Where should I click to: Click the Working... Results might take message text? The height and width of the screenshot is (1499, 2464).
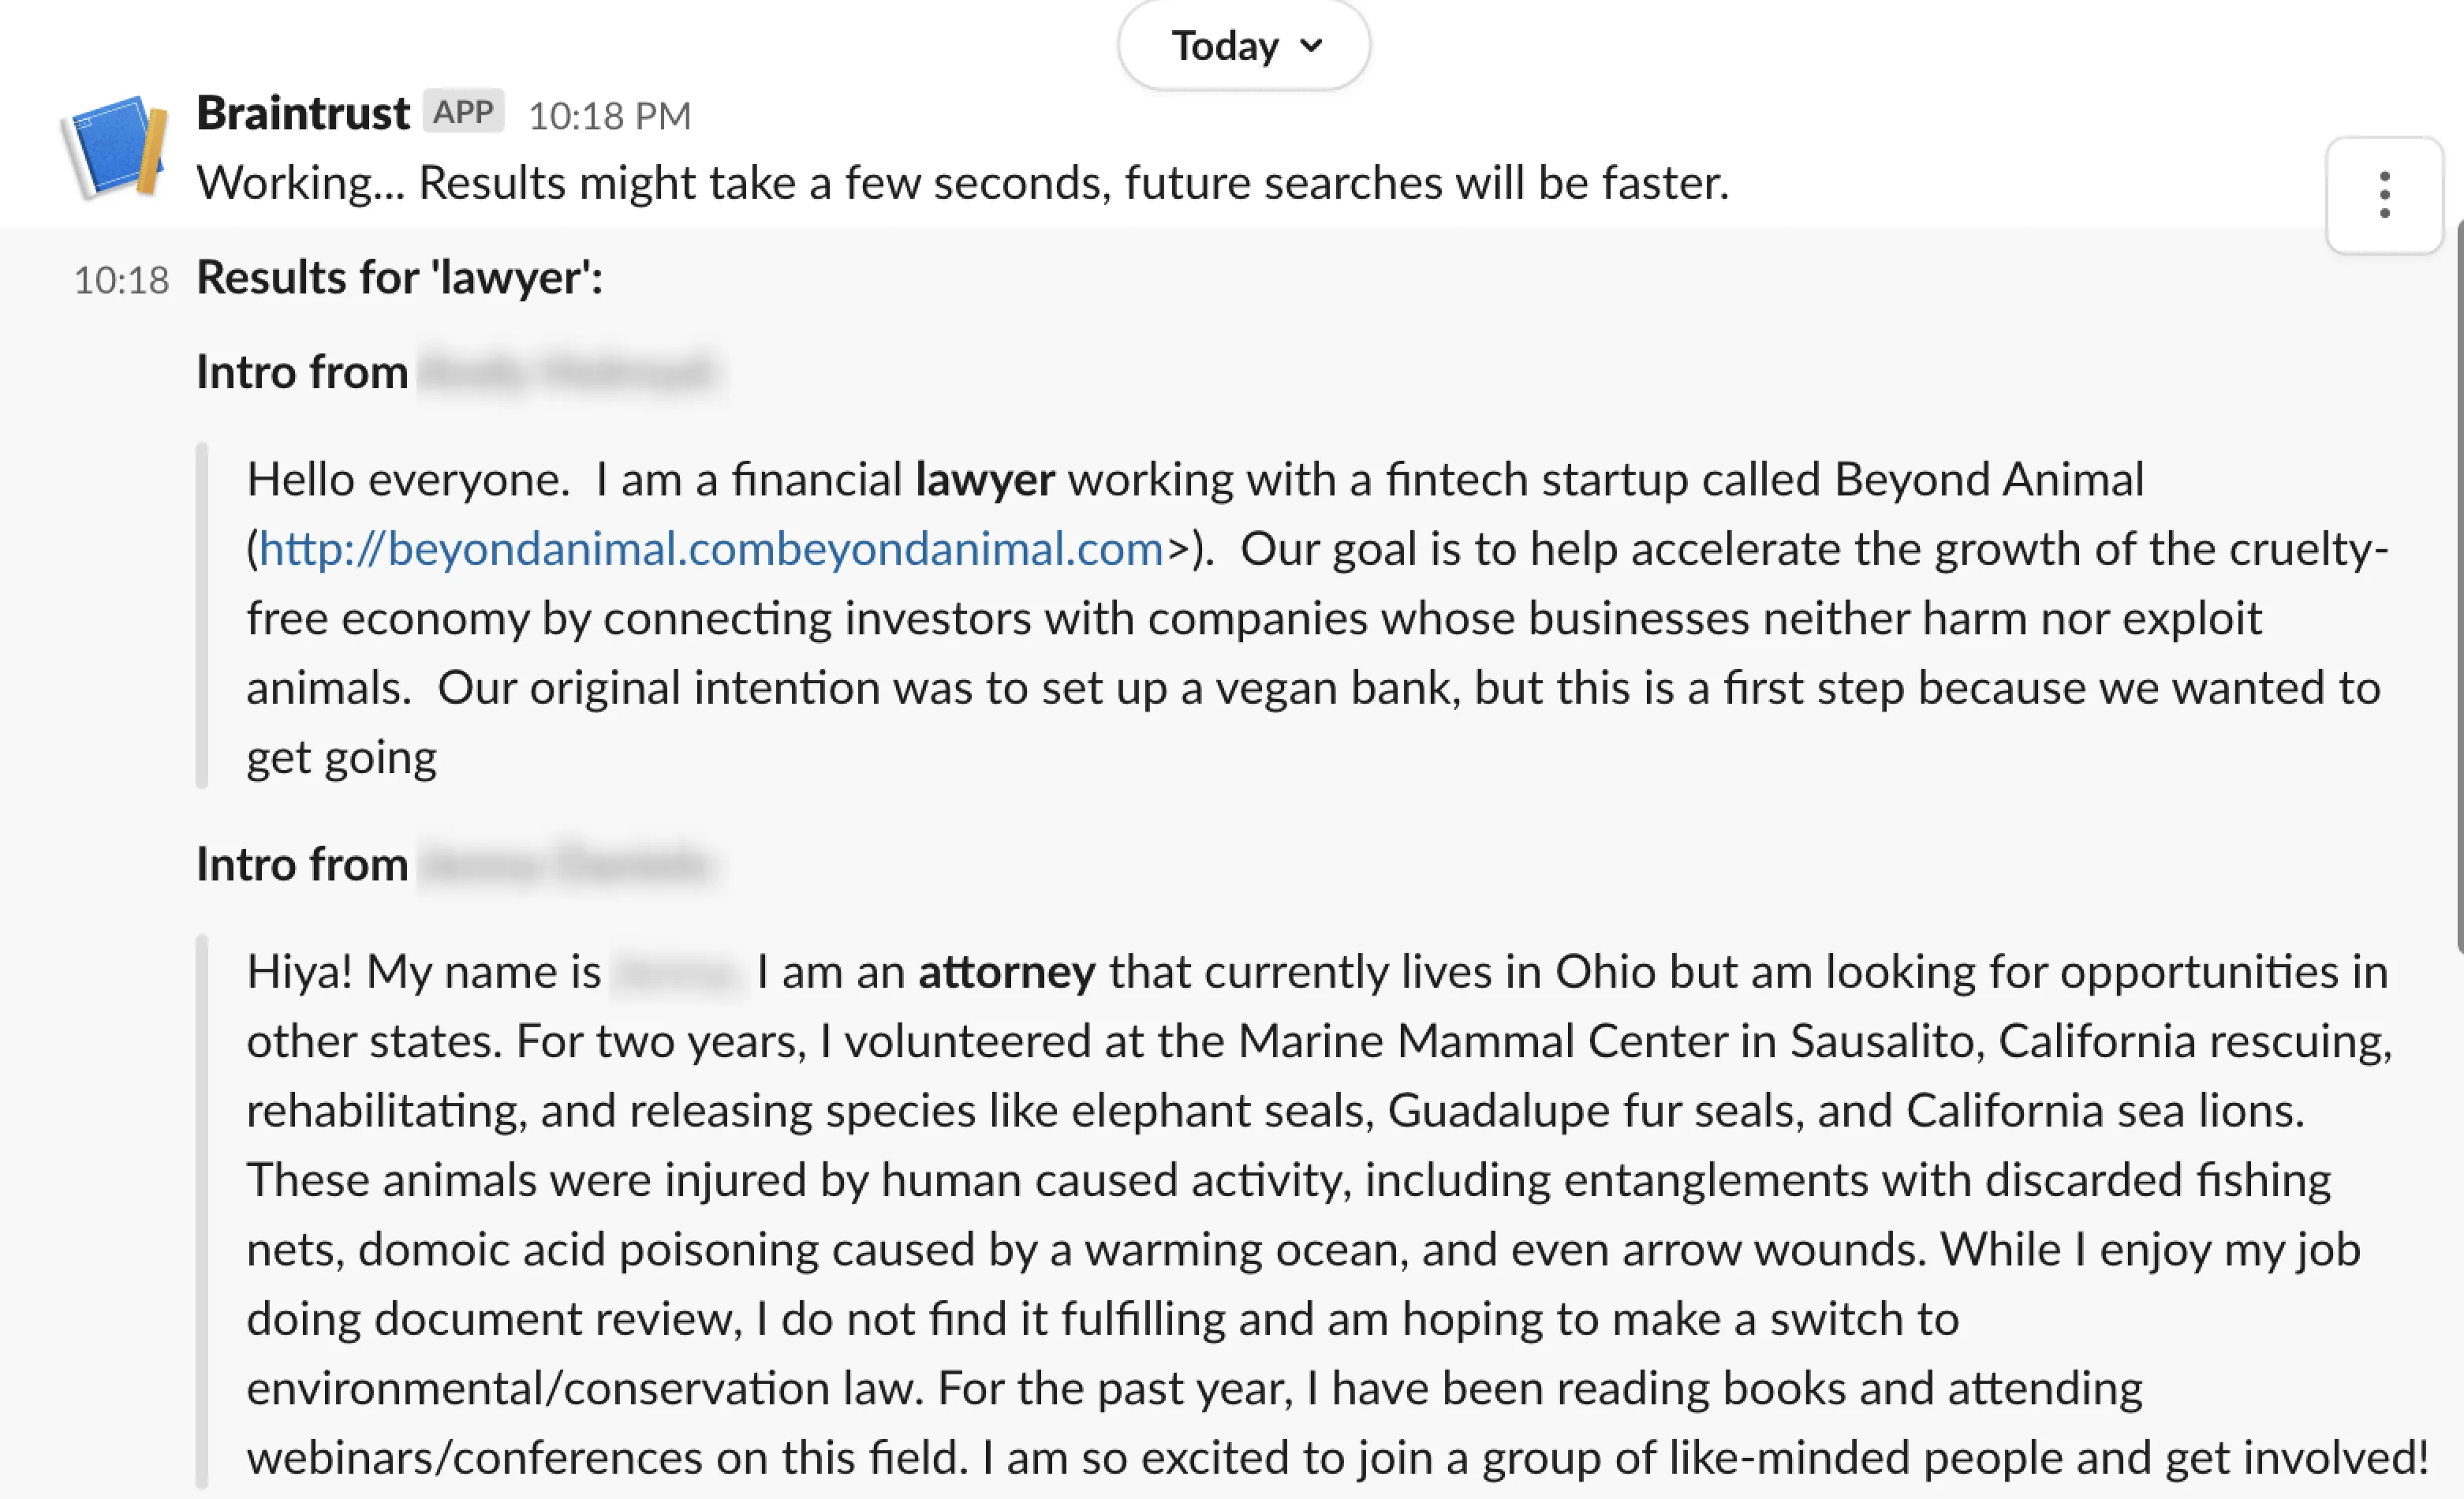pyautogui.click(x=963, y=183)
